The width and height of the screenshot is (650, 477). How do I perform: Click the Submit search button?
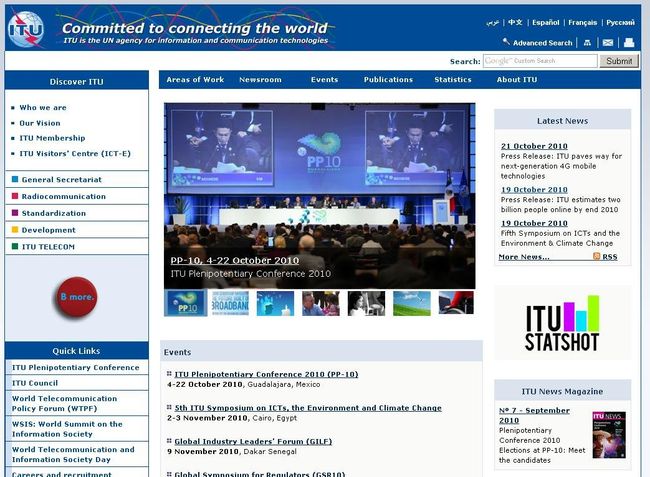coord(619,61)
